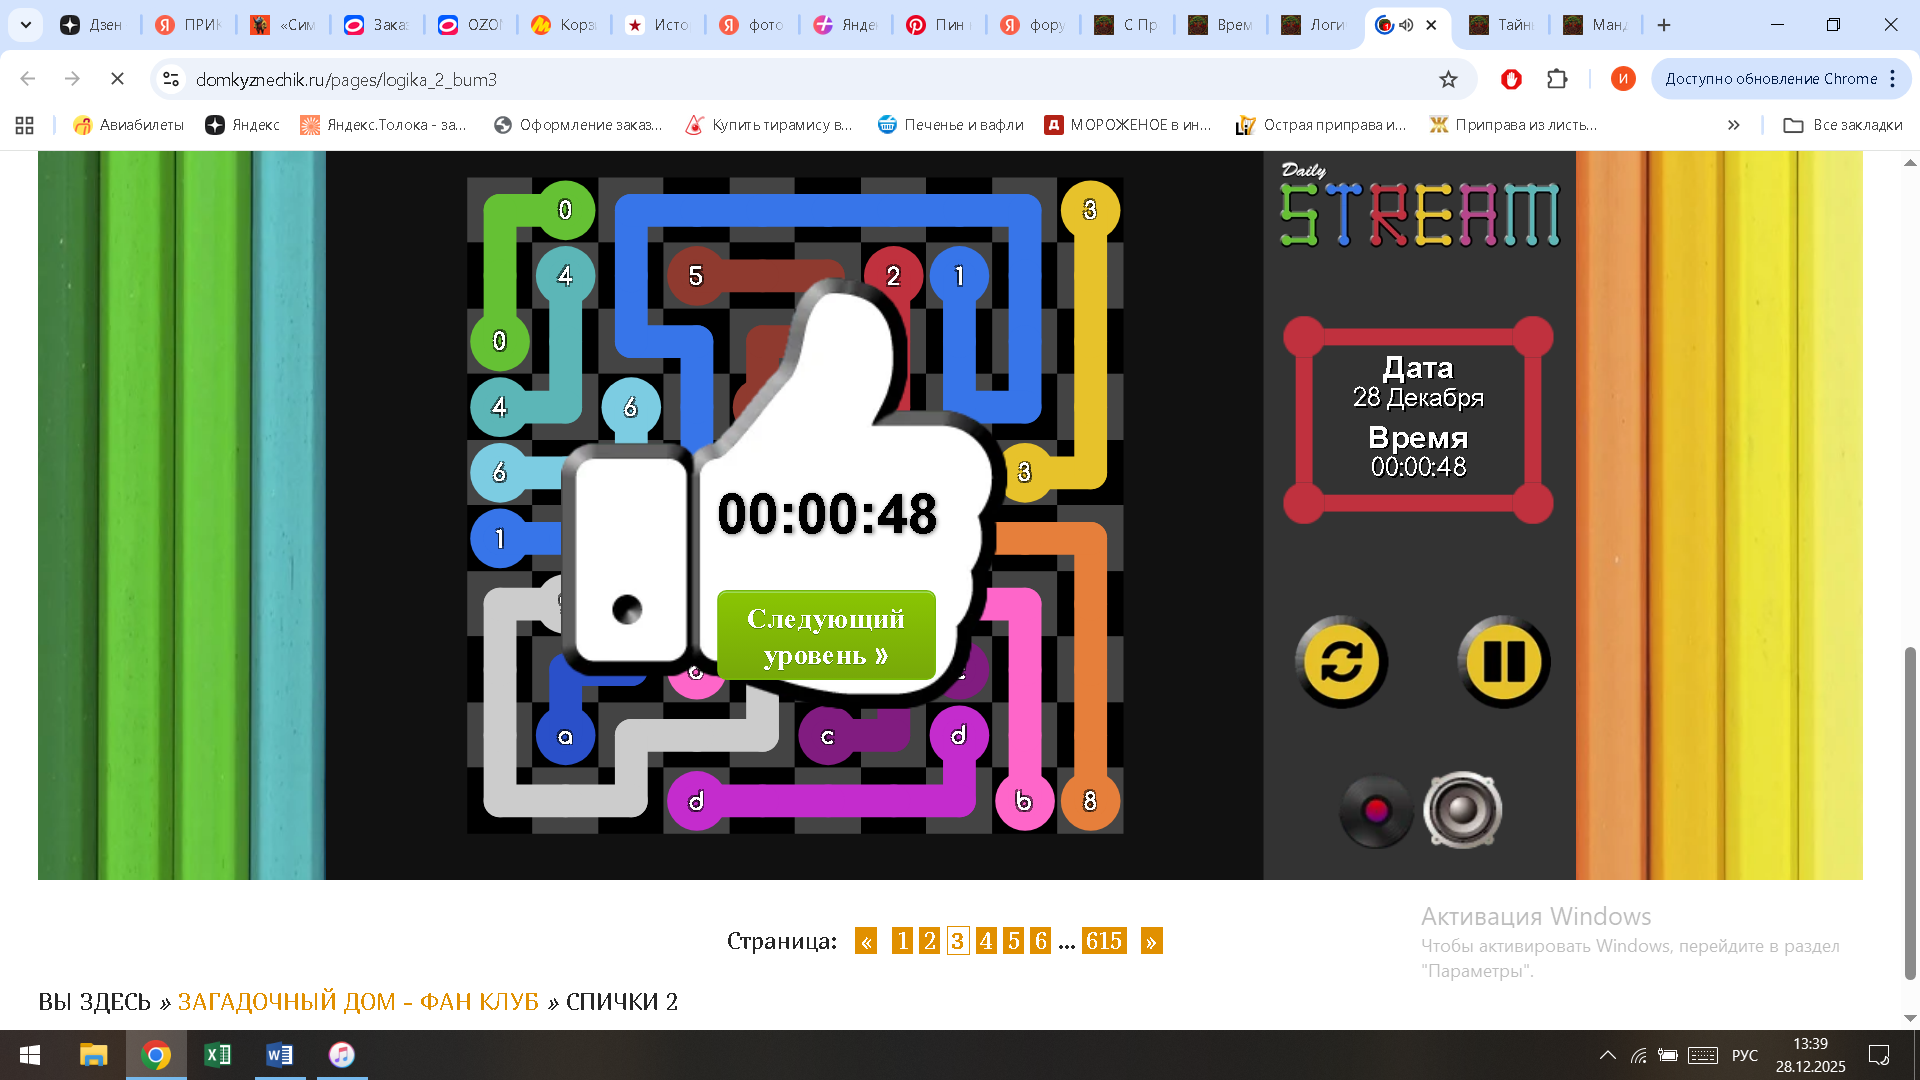Screen dimensions: 1920x1080
Task: Open the Все закладки folder
Action: 1843,124
